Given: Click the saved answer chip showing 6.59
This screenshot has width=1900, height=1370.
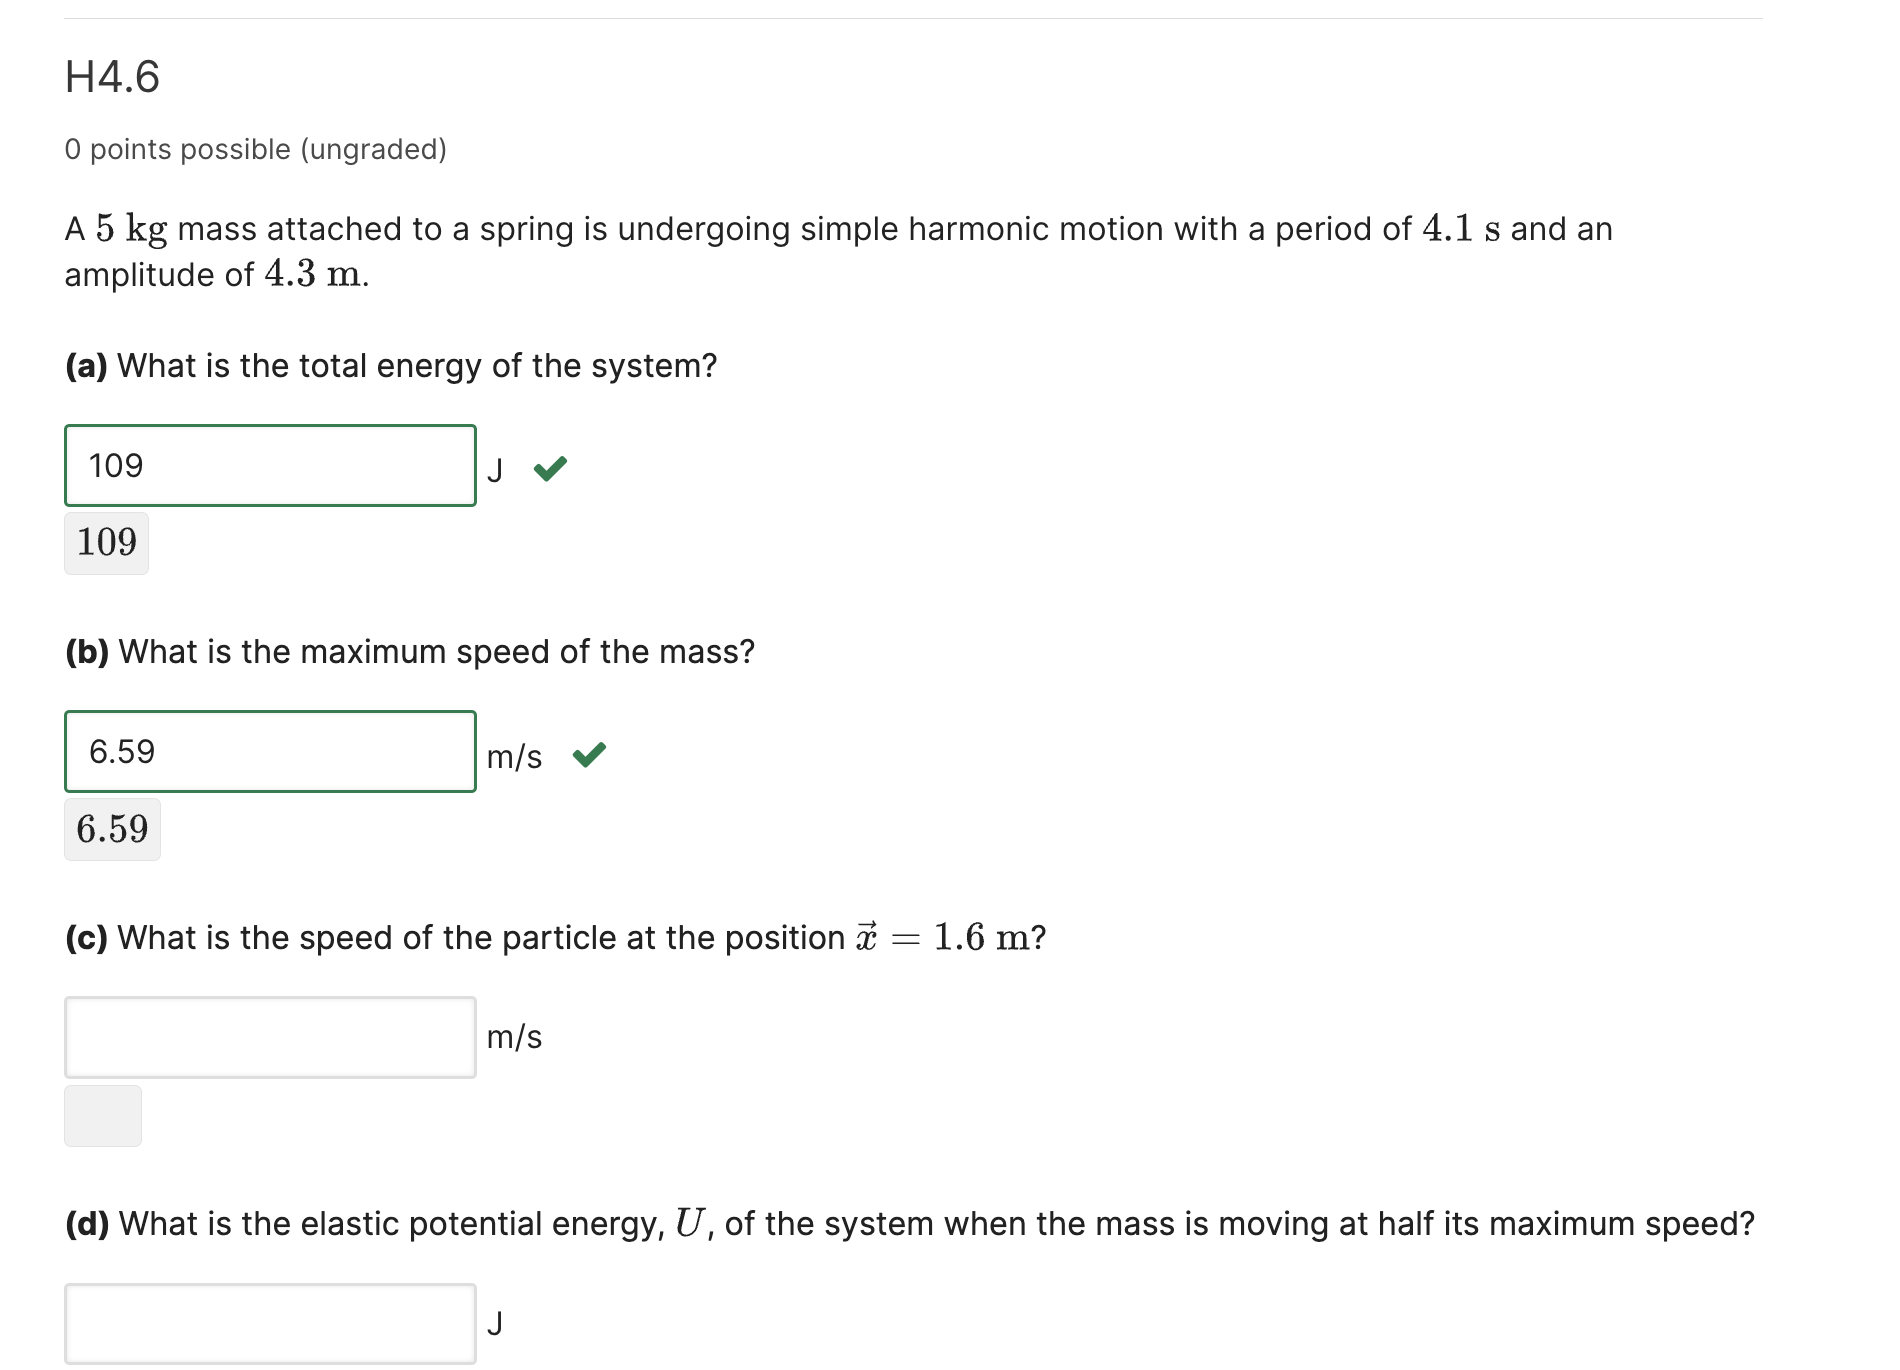Looking at the screenshot, I should pos(112,829).
